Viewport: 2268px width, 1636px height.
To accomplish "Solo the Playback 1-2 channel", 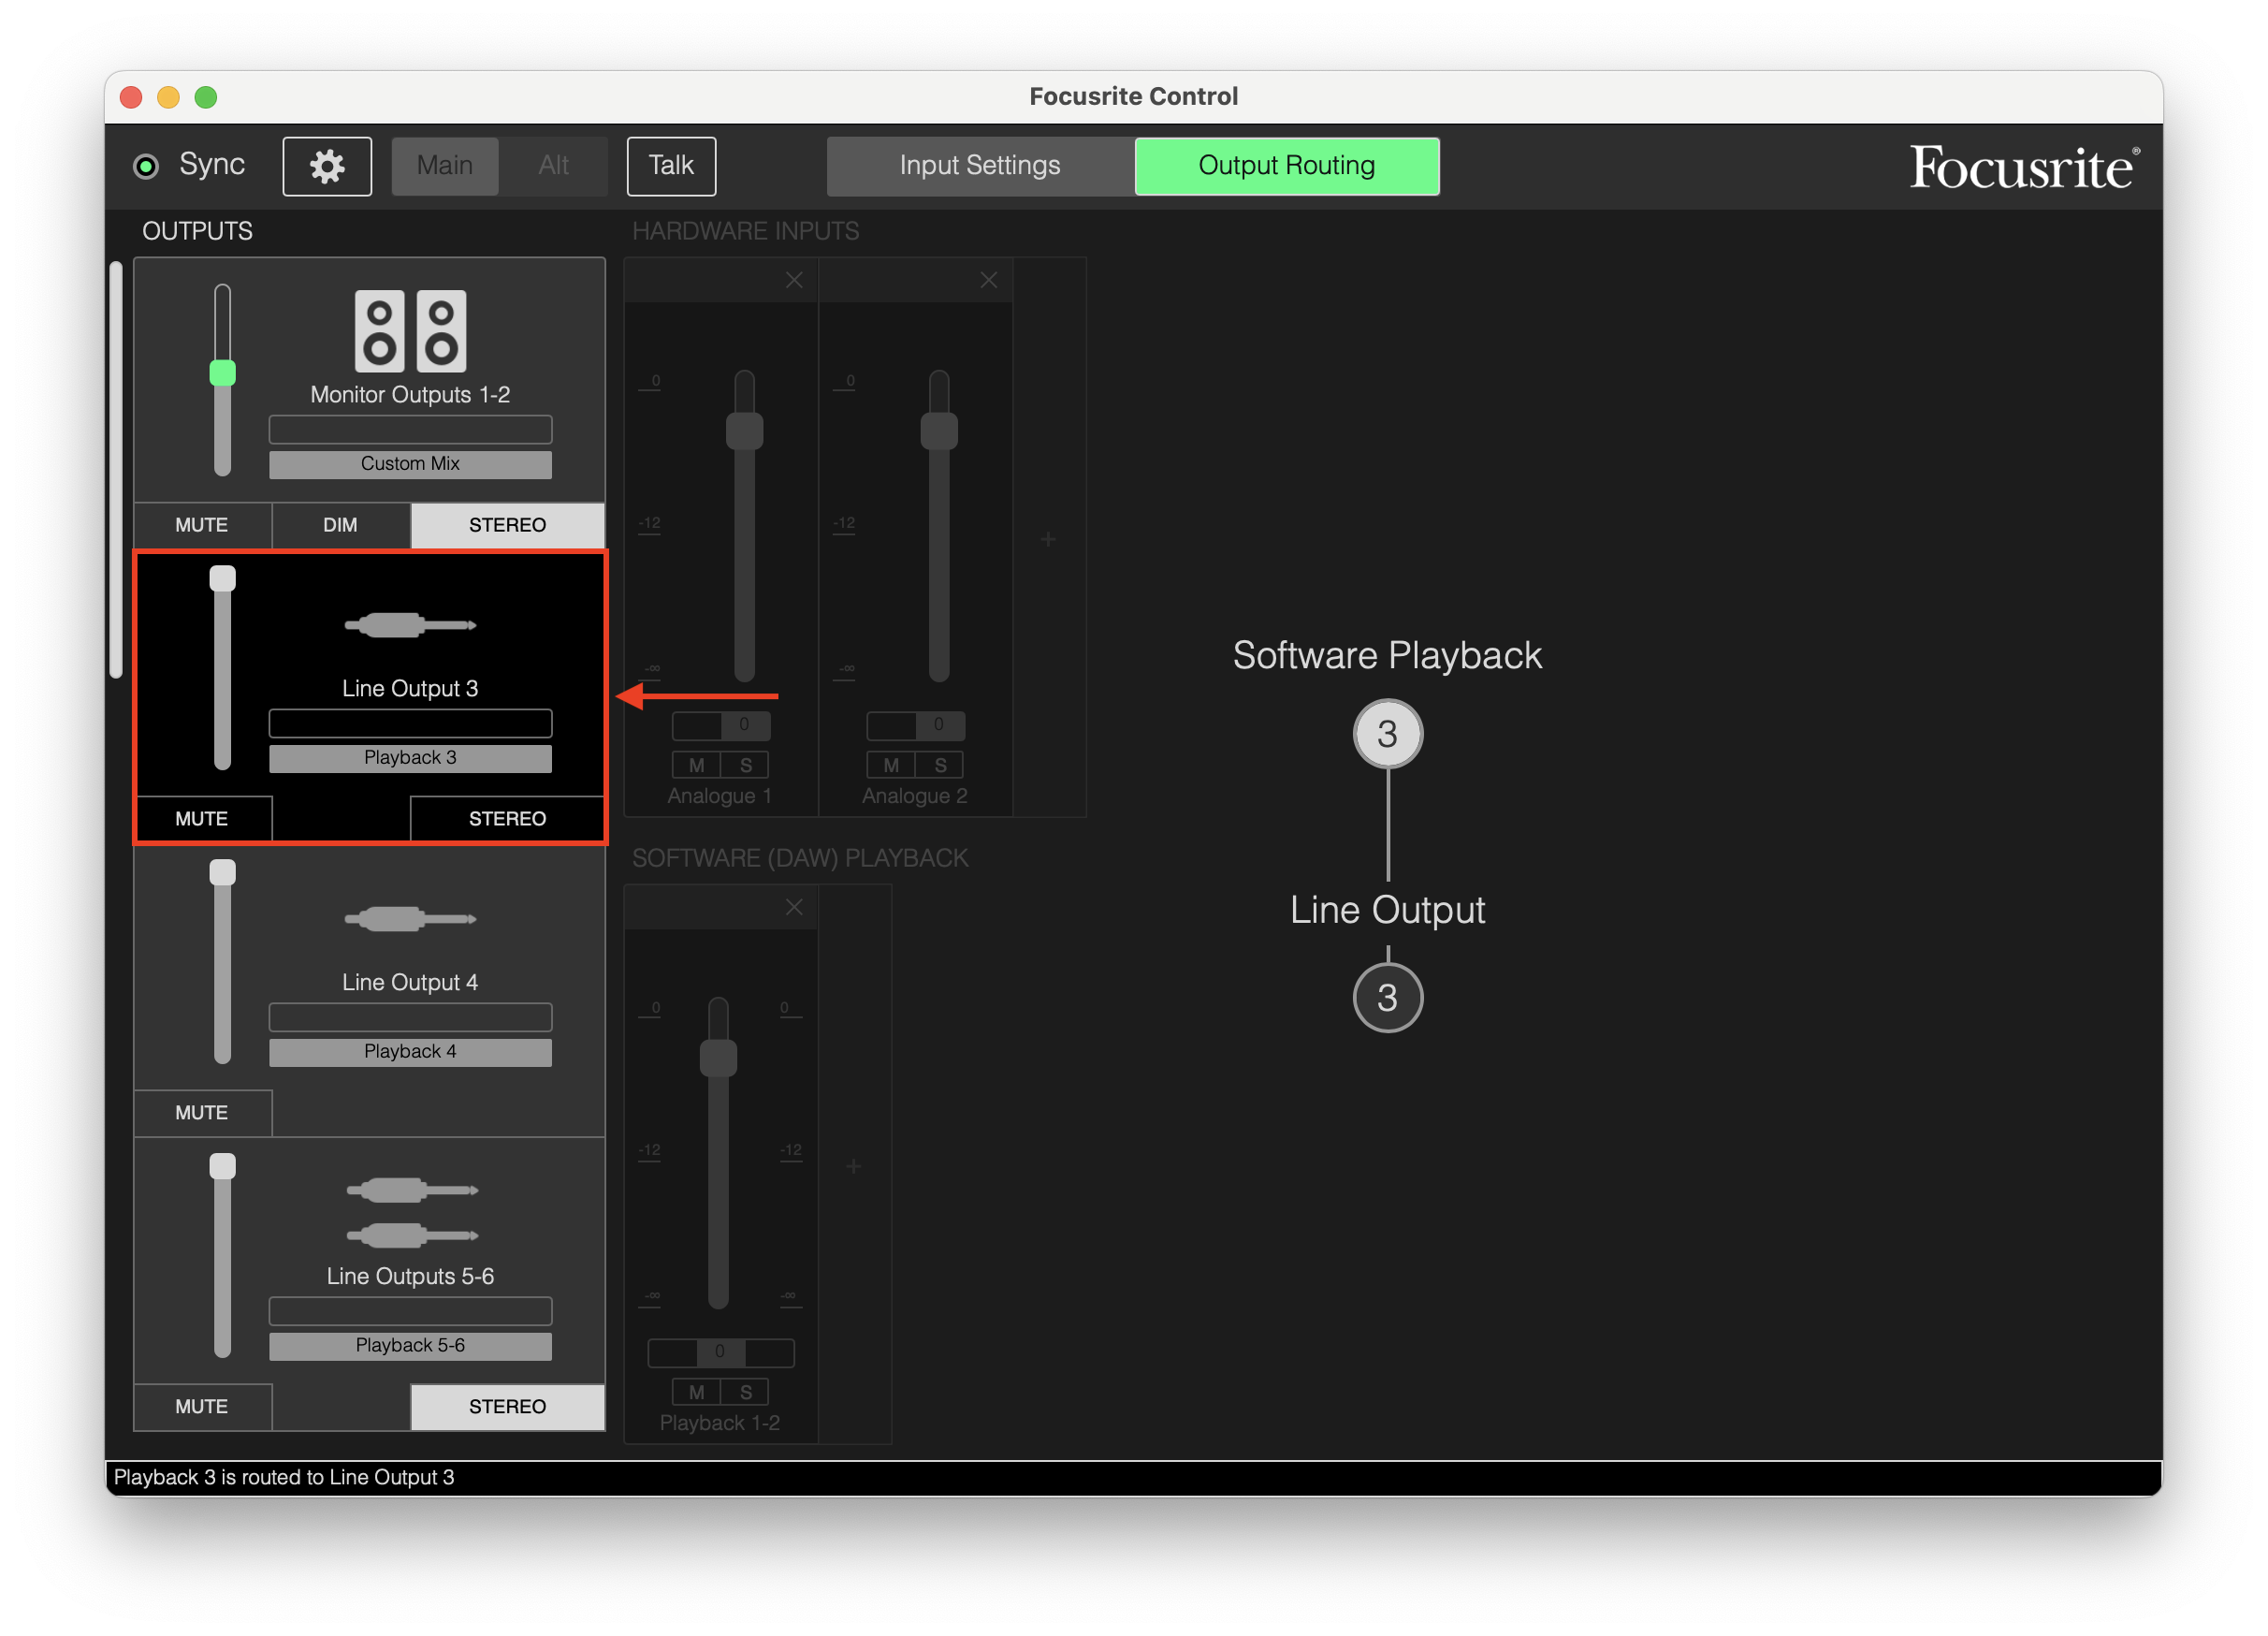I will coord(745,1392).
